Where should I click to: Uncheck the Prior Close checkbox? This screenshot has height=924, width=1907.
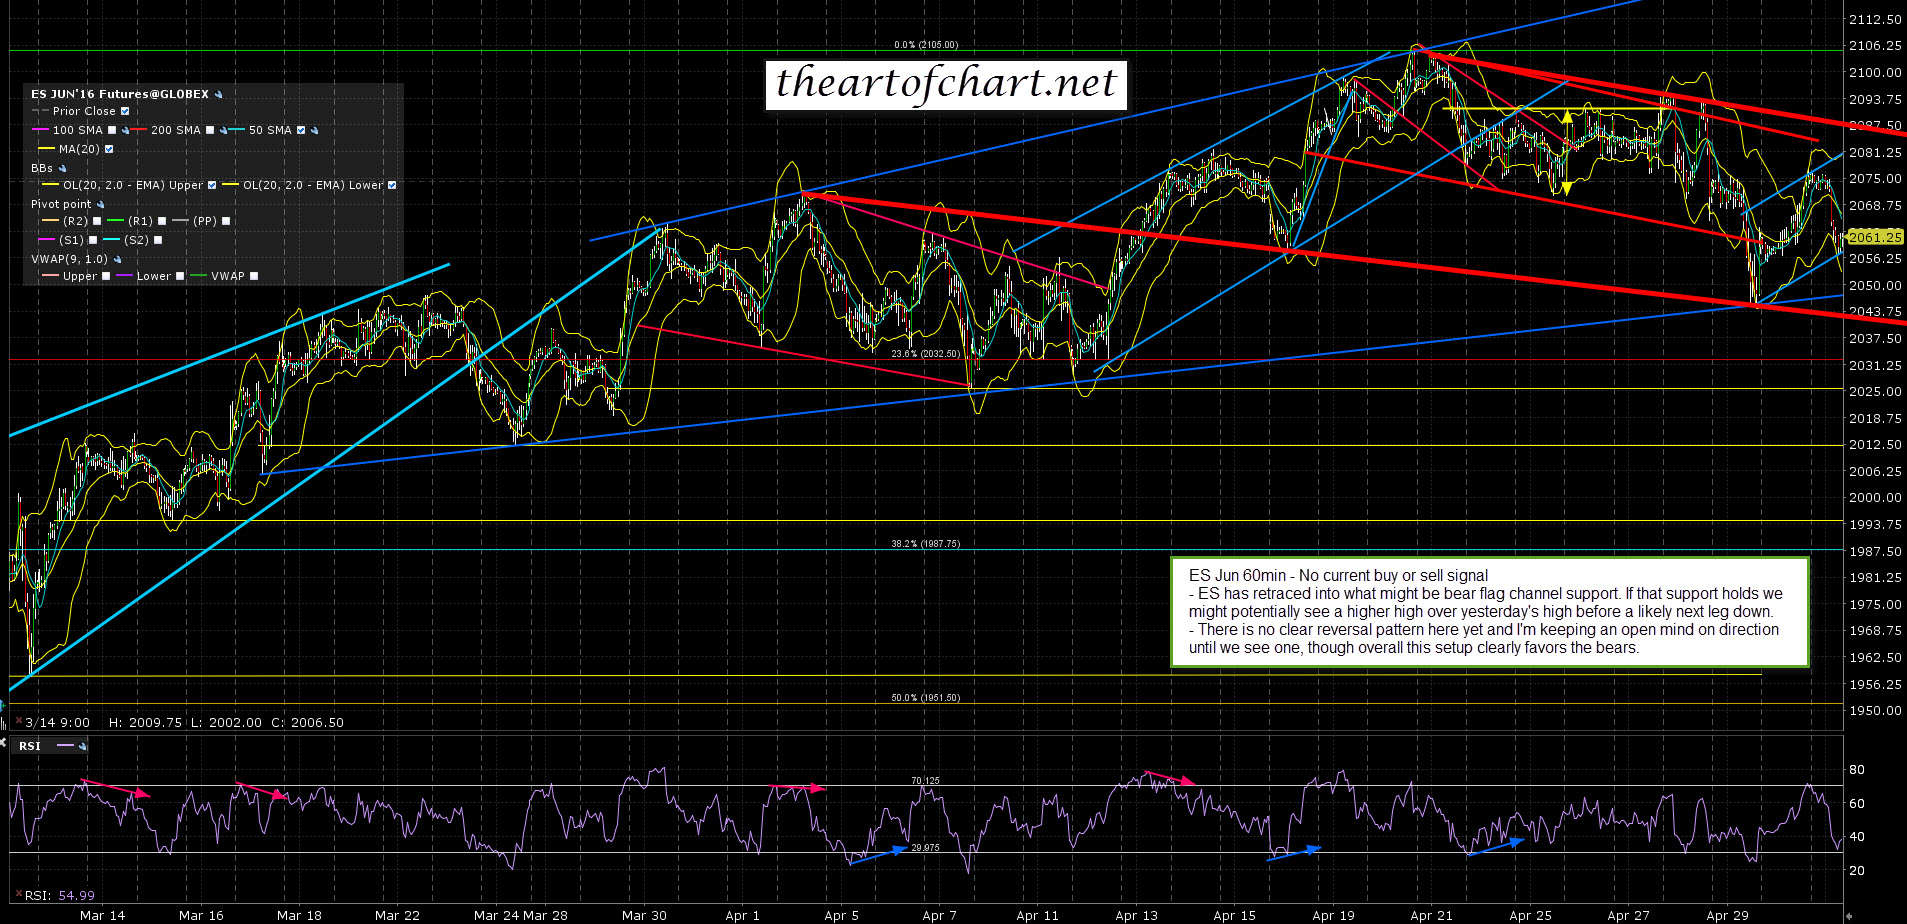[x=125, y=112]
